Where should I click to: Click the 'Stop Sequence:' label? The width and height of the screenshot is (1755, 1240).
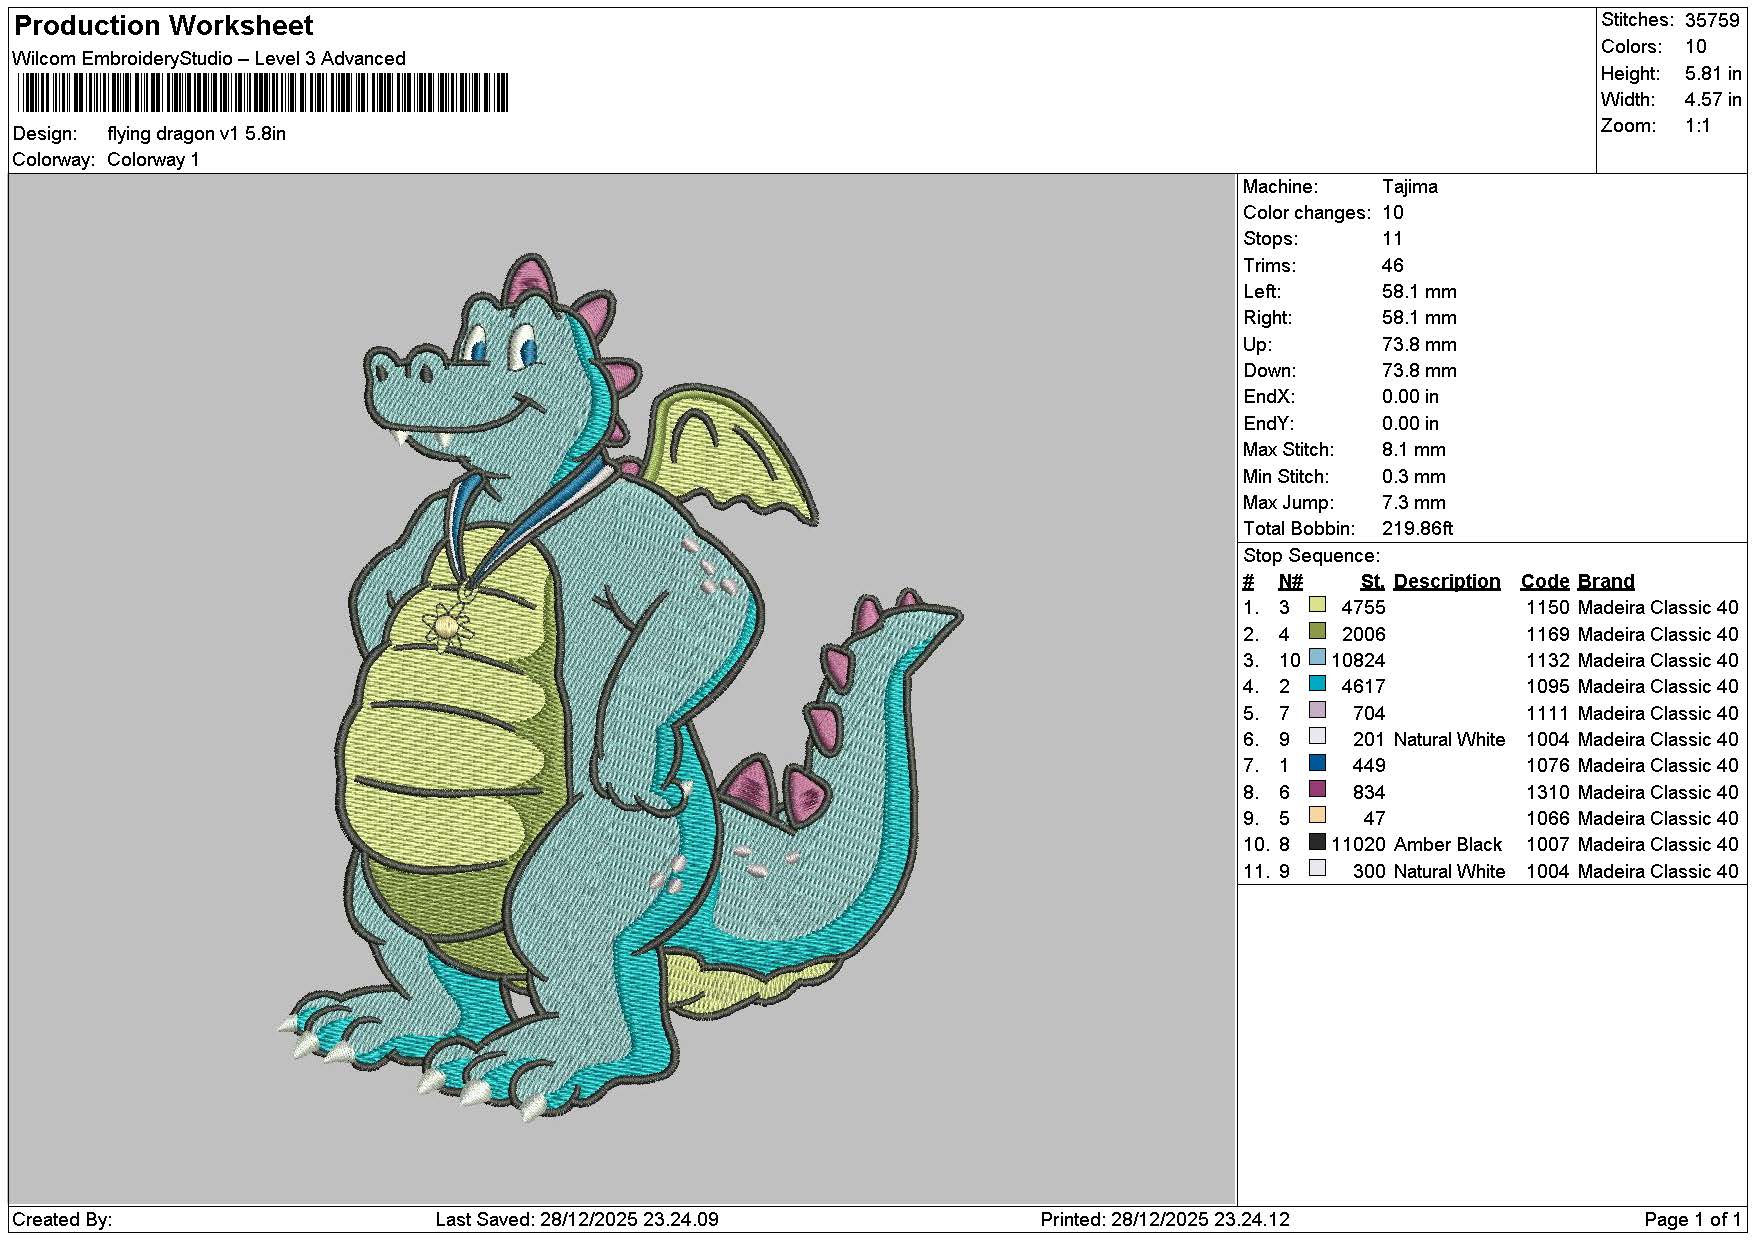pos(1311,556)
